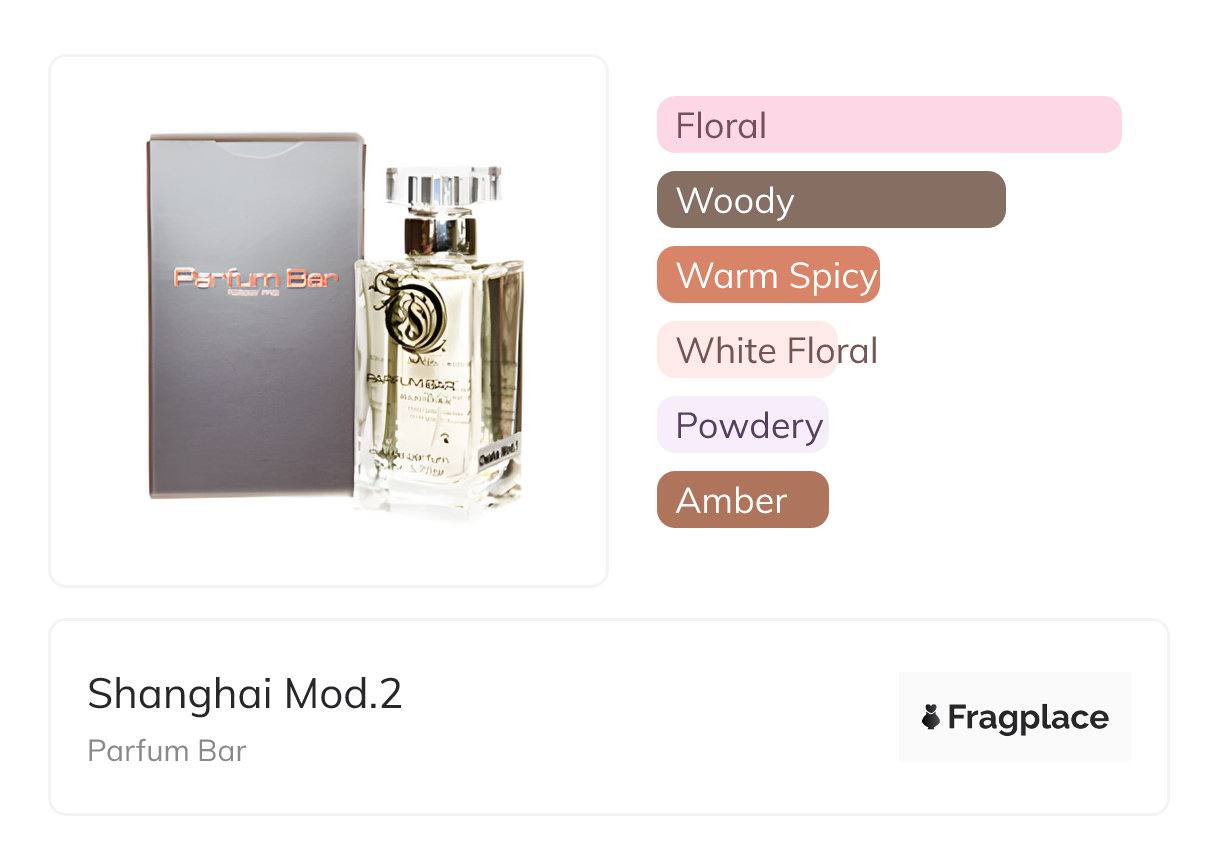The width and height of the screenshot is (1218, 864).
Task: Choose the Warm Spicy accord bar
Action: pos(768,275)
